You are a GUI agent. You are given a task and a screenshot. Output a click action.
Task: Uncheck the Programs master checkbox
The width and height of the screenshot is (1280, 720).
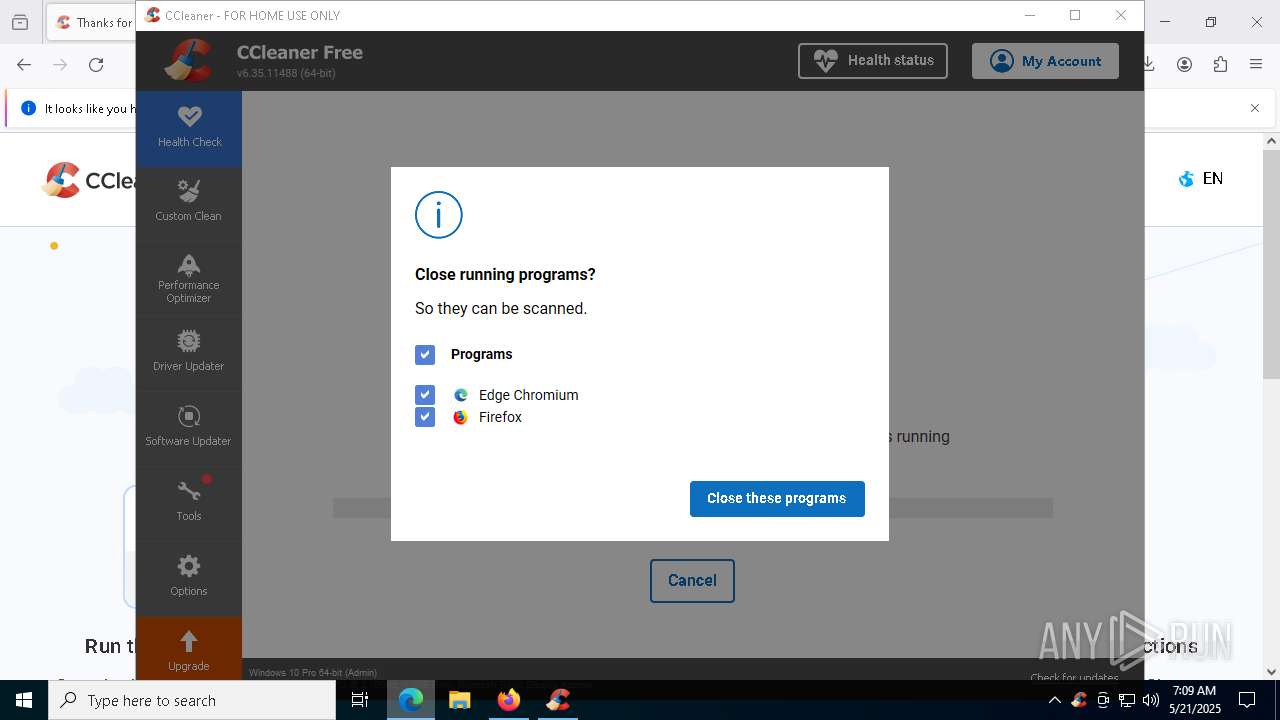click(425, 355)
